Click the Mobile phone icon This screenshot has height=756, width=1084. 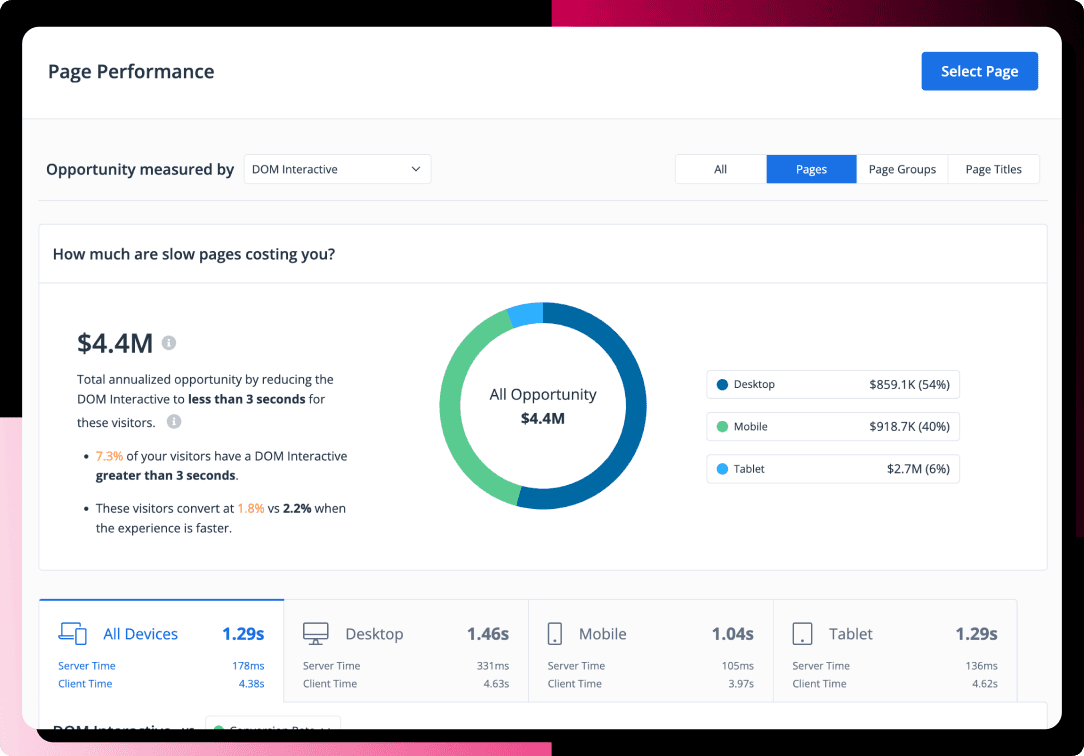point(555,633)
